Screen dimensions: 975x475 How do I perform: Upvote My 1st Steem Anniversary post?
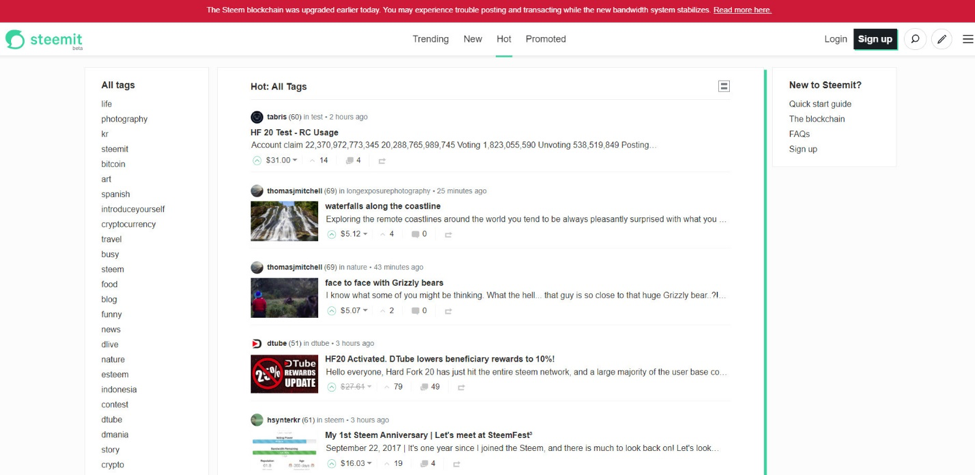click(x=331, y=463)
